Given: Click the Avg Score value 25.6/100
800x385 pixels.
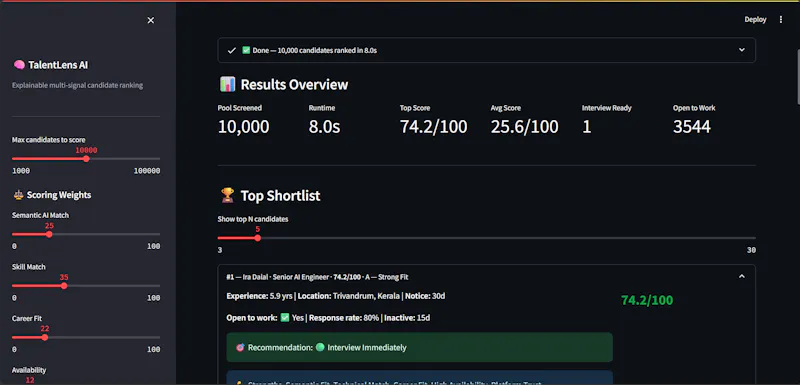Looking at the screenshot, I should pyautogui.click(x=524, y=126).
